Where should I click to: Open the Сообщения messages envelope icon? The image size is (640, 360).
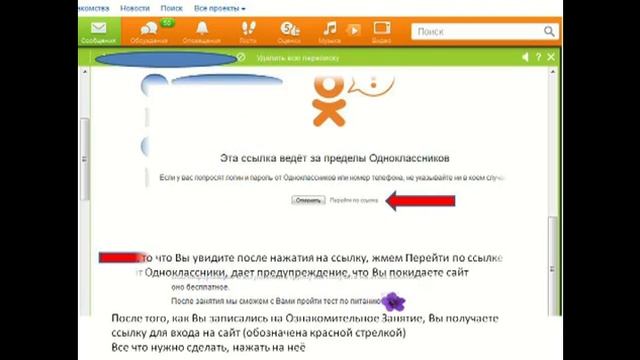99,31
